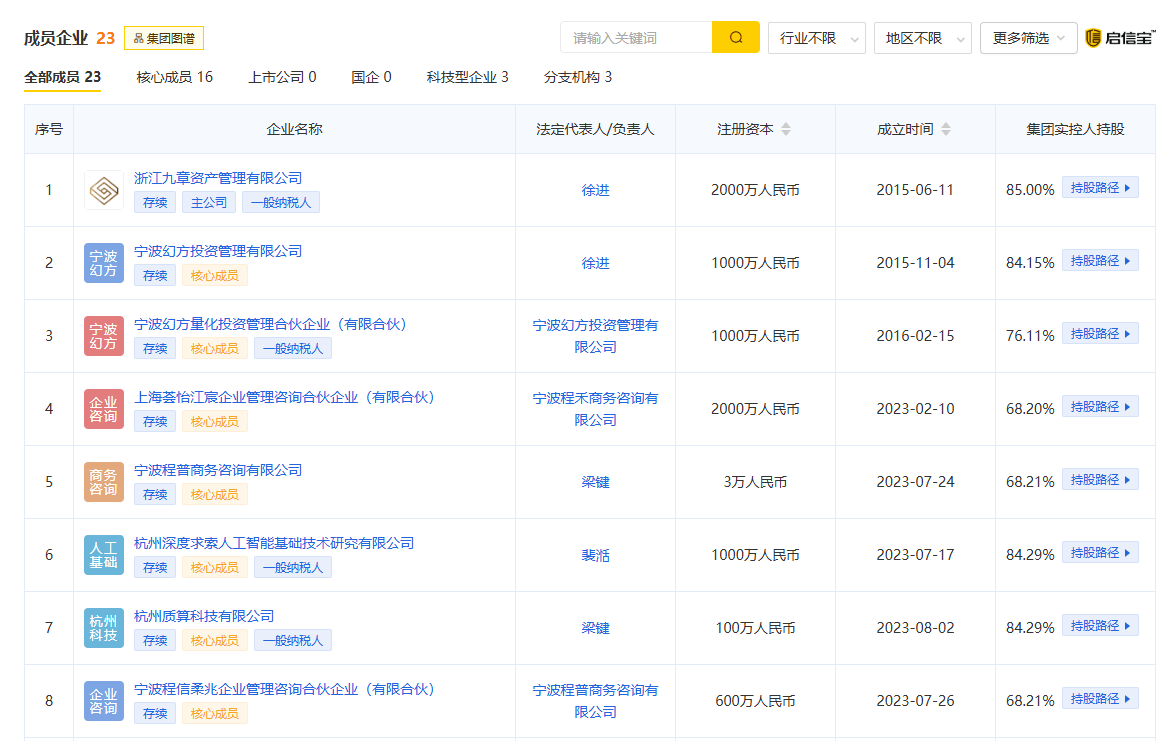1168x741 pixels.
Task: Switch to the 科技型企业 3 tab
Action: point(467,77)
